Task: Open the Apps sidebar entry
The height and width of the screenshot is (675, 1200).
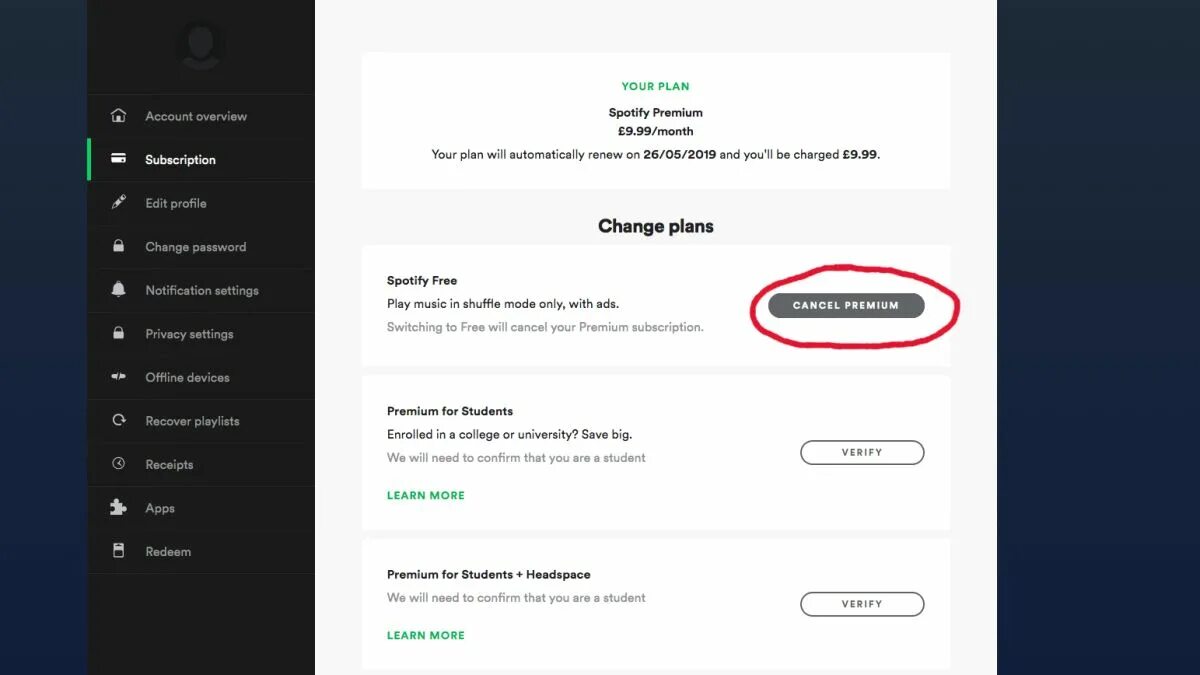Action: pos(160,508)
